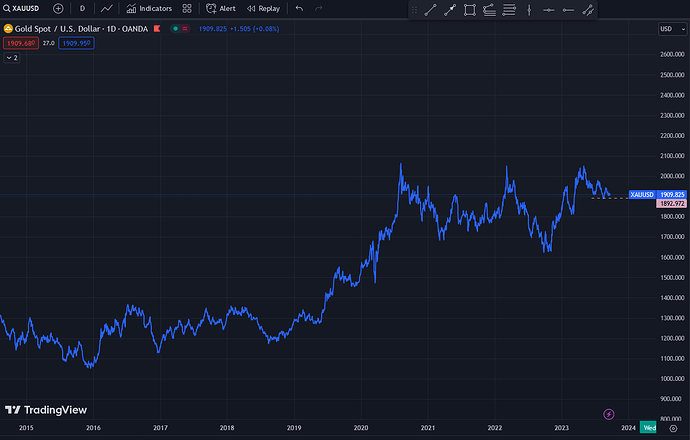Open the Indicators dialog
690x440 pixels.
click(149, 8)
